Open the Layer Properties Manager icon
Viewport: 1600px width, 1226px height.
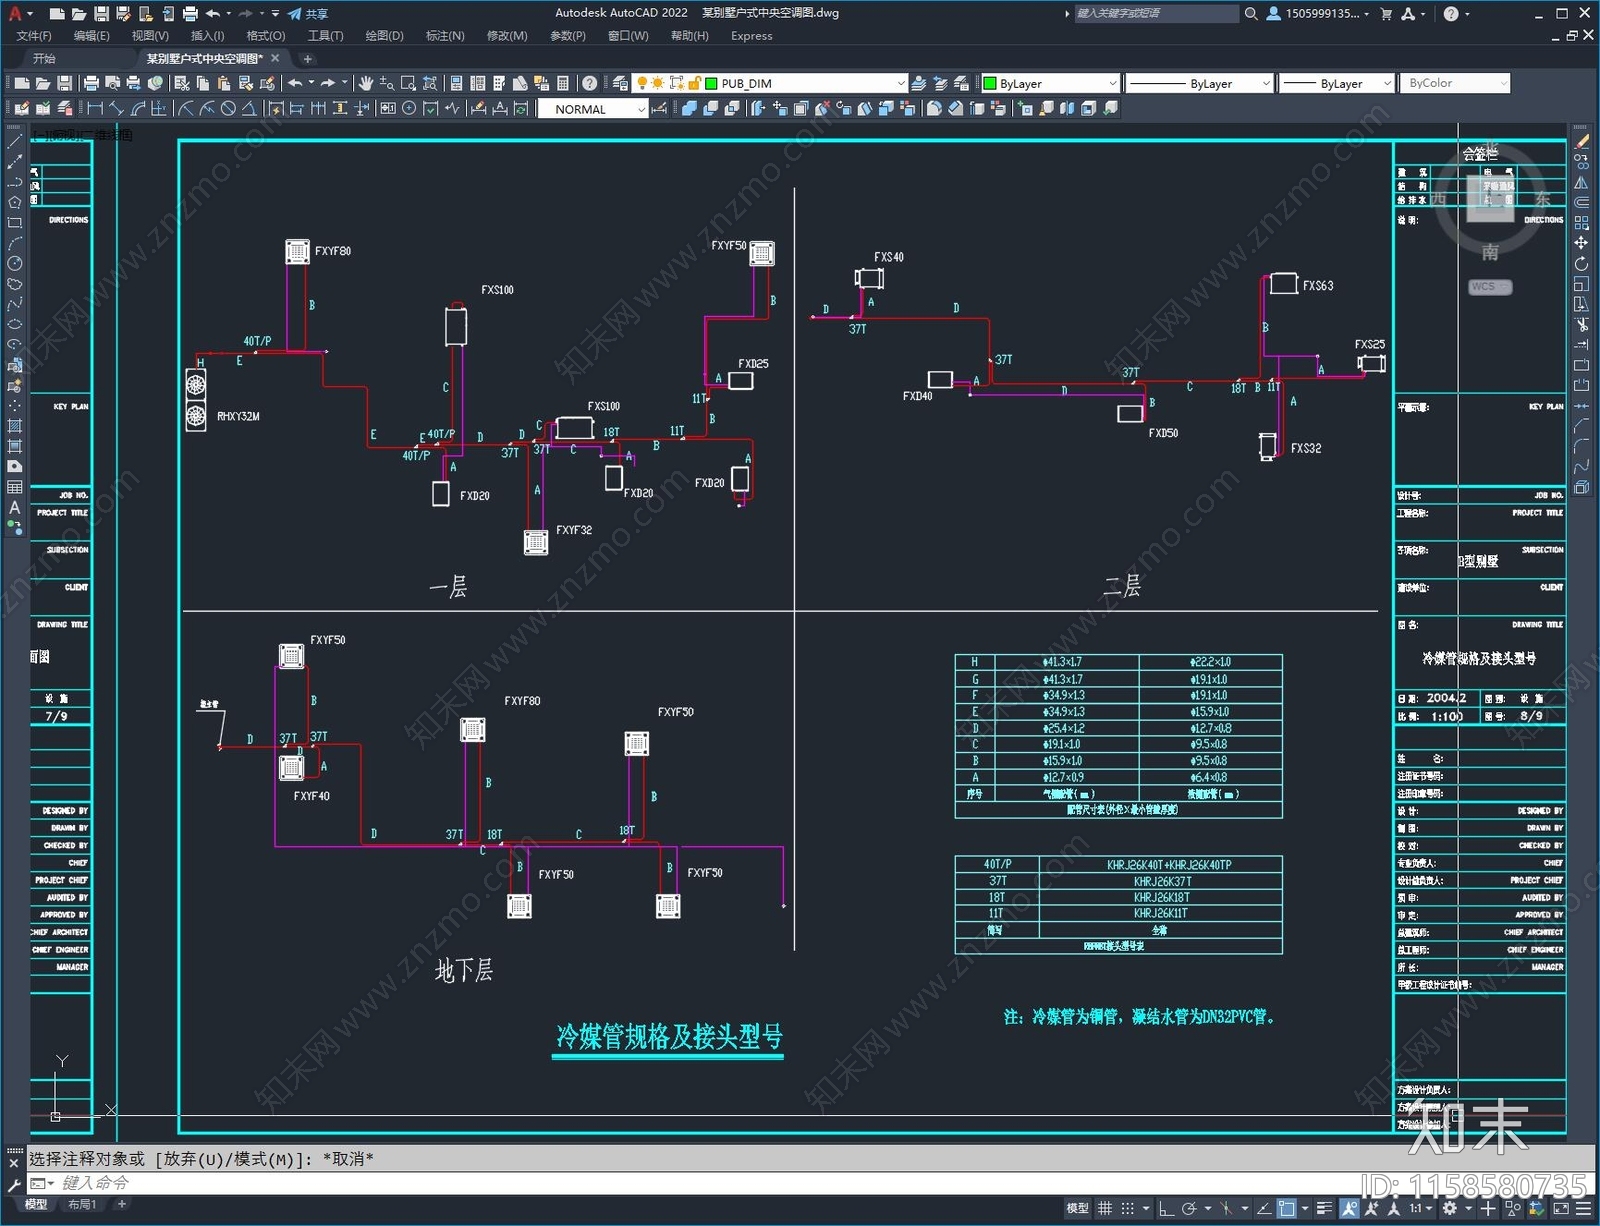pyautogui.click(x=620, y=83)
